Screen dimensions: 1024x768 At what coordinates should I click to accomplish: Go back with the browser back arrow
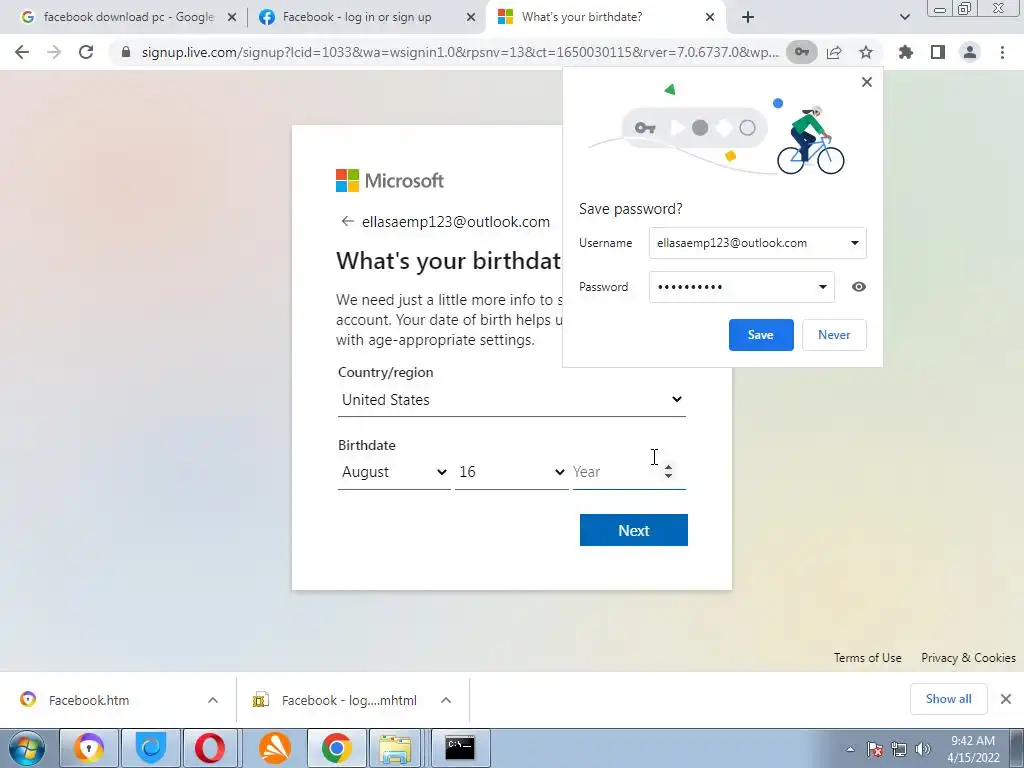click(22, 52)
